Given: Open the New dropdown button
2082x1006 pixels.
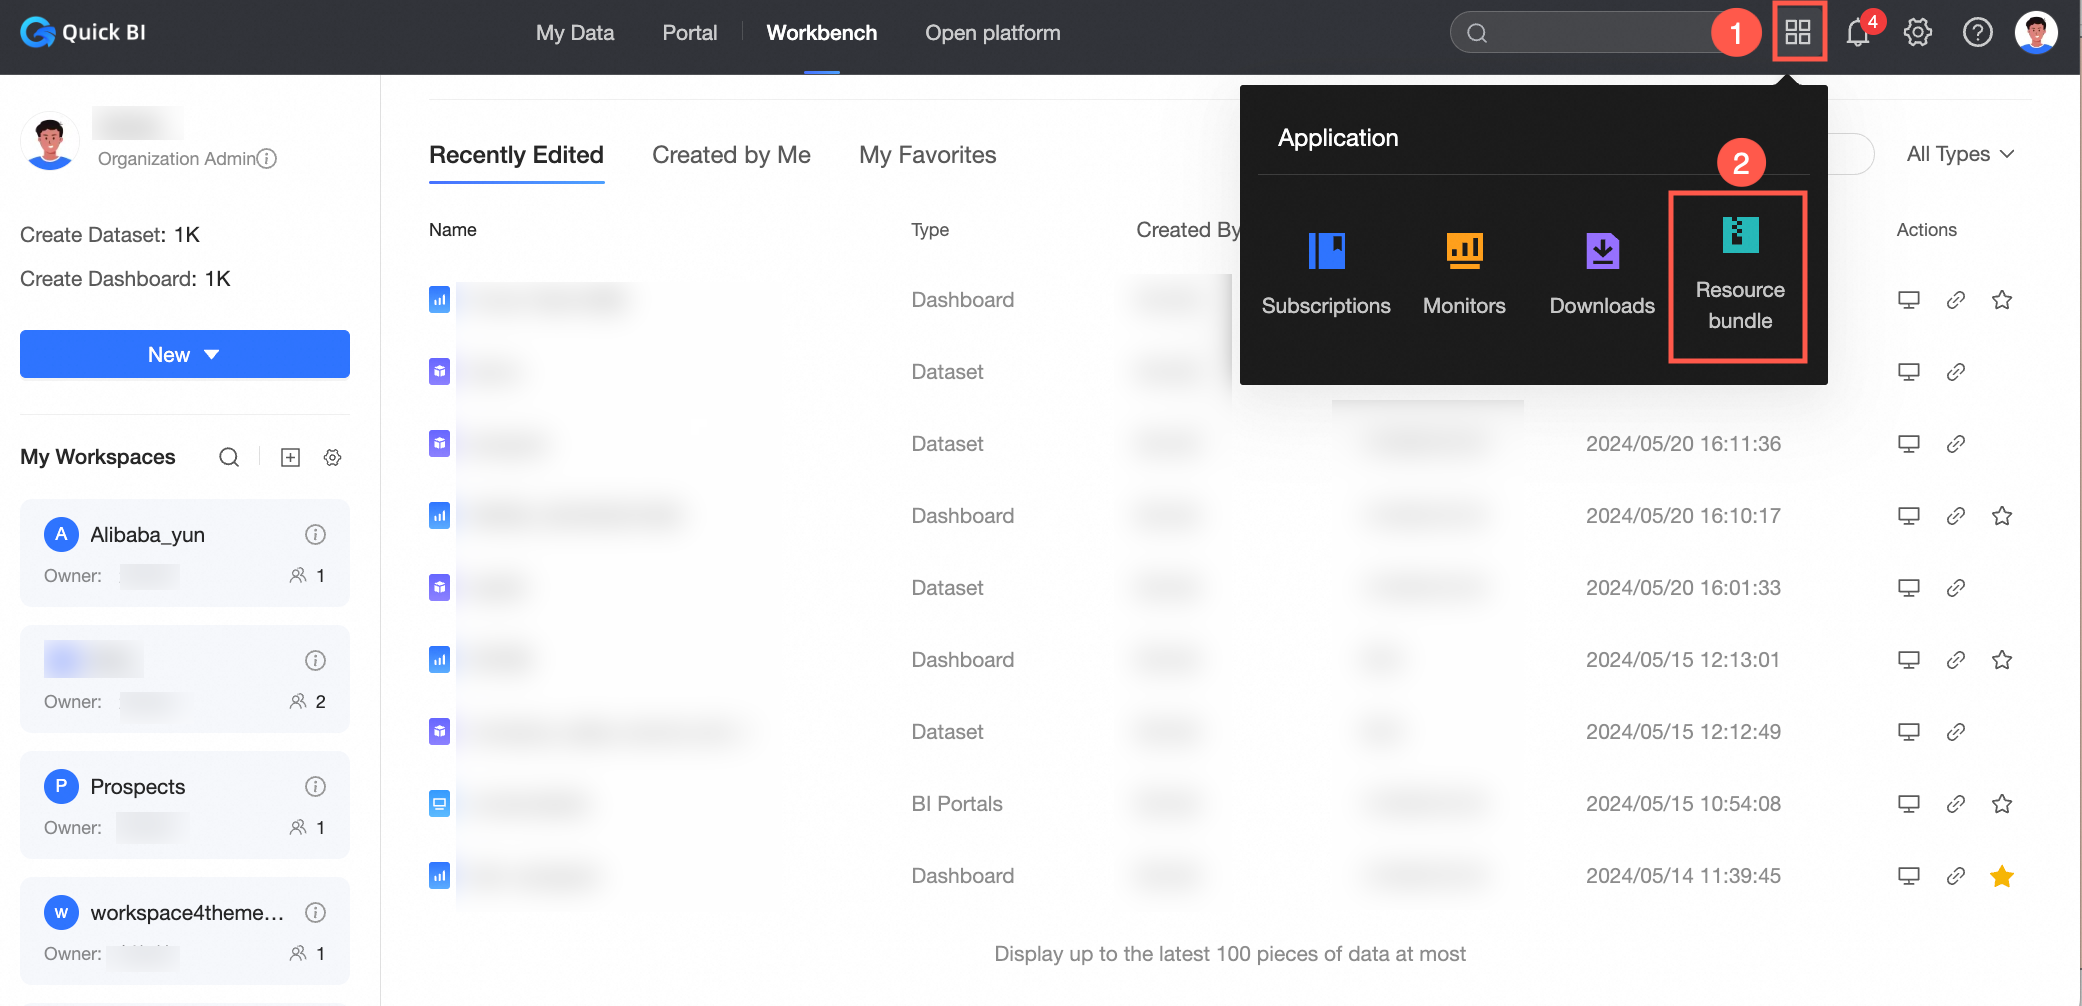Looking at the screenshot, I should [x=185, y=355].
